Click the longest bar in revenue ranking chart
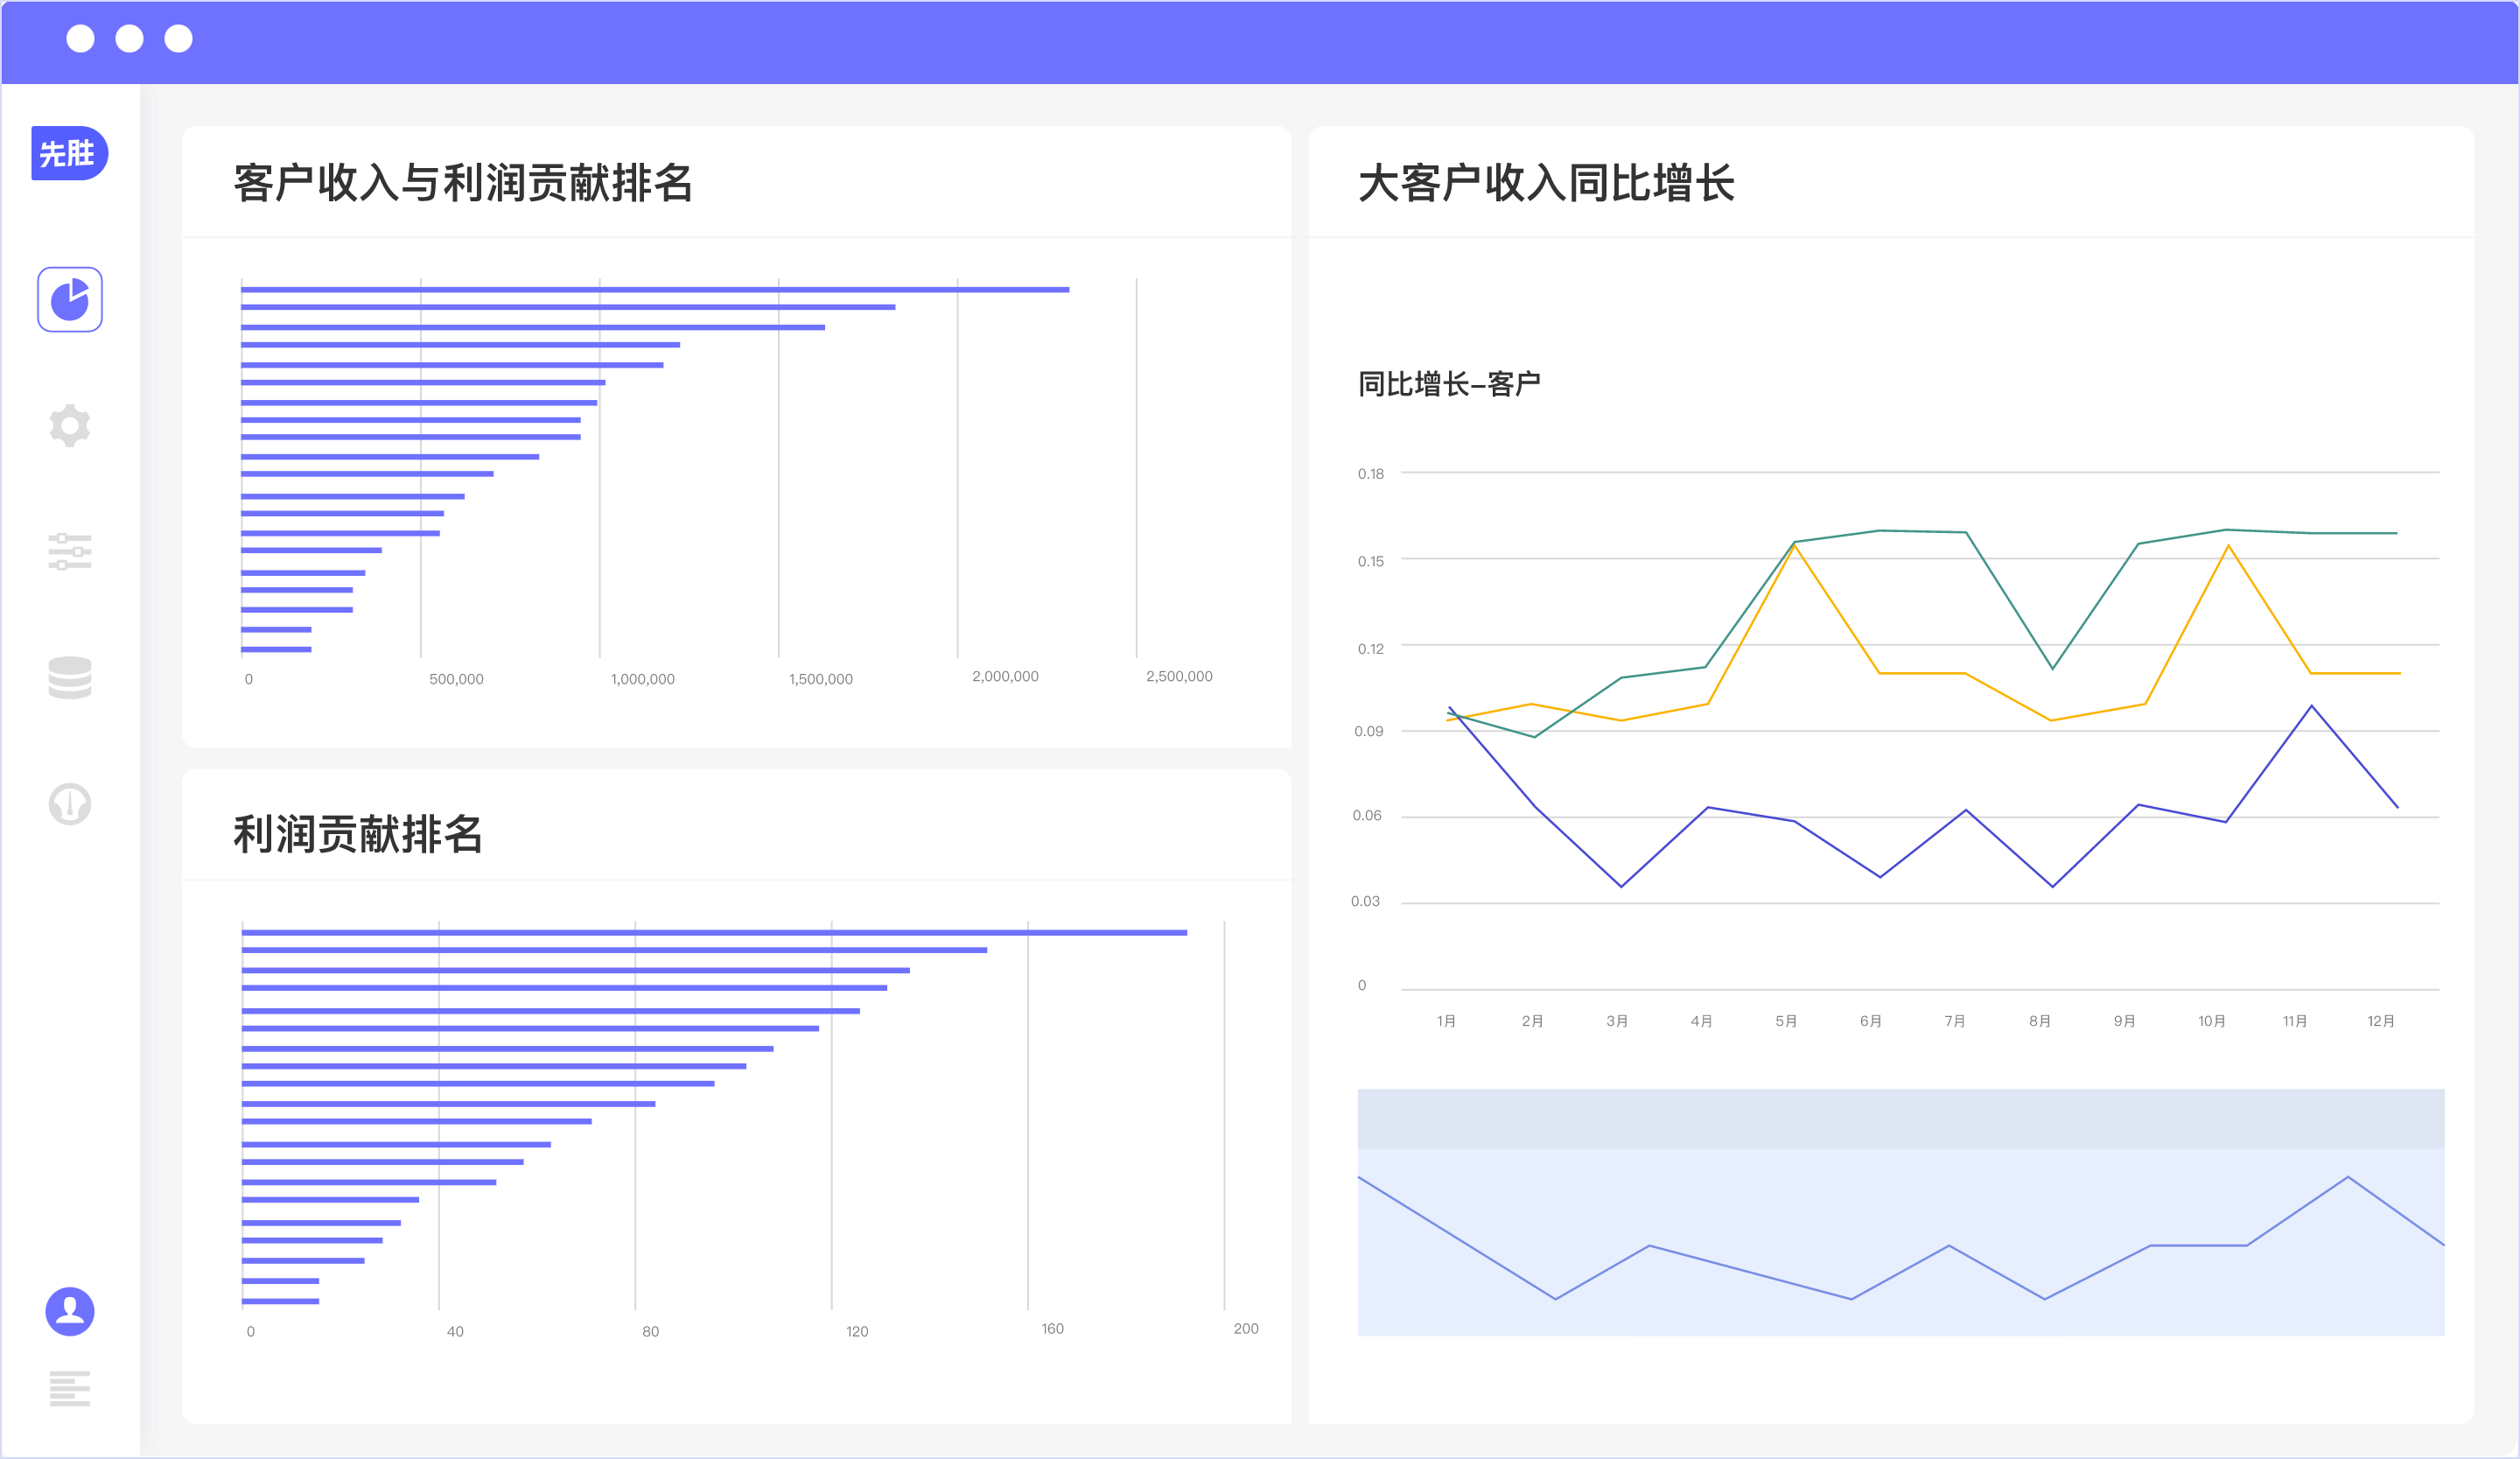This screenshot has height=1459, width=2520. coord(655,290)
